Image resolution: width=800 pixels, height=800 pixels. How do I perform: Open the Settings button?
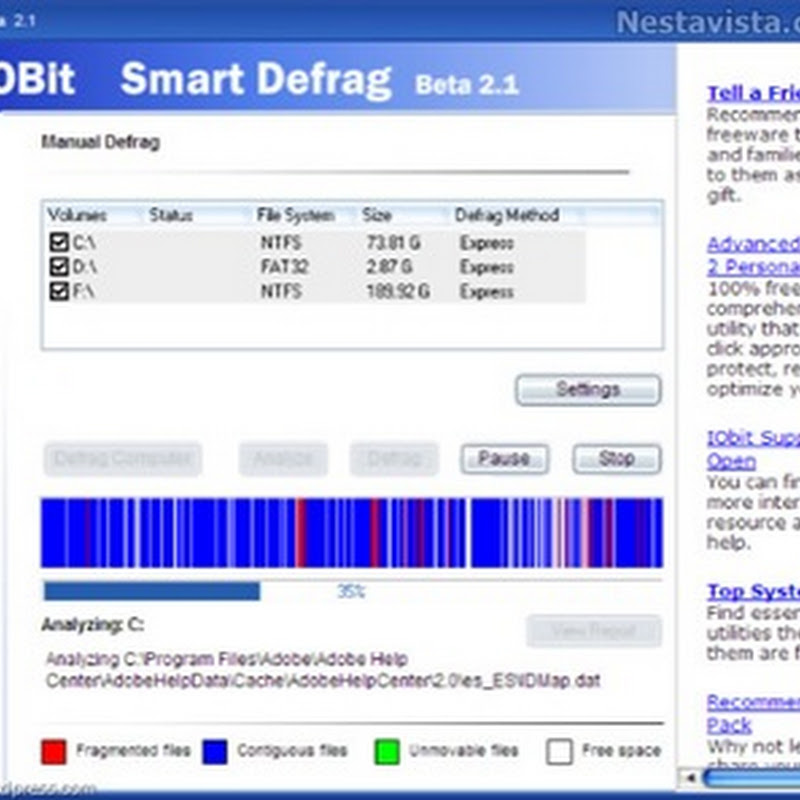[x=588, y=389]
